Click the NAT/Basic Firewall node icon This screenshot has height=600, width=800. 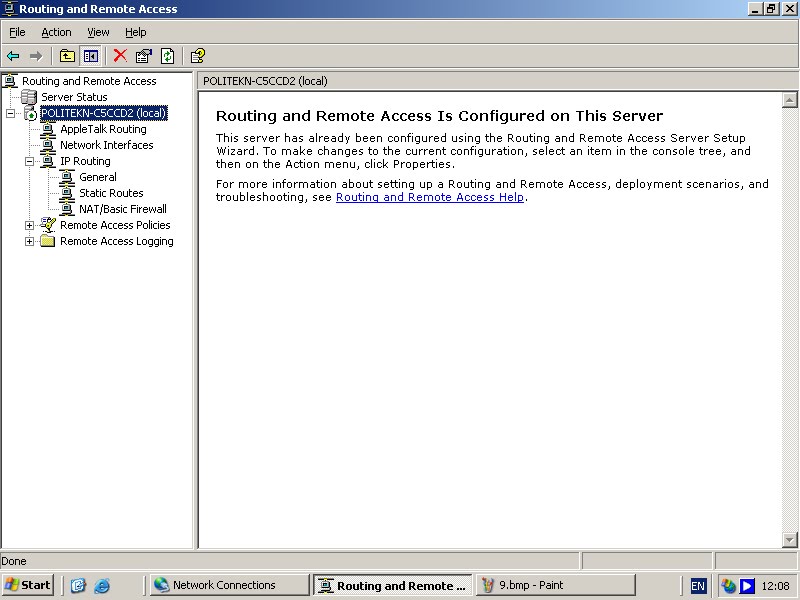click(66, 209)
